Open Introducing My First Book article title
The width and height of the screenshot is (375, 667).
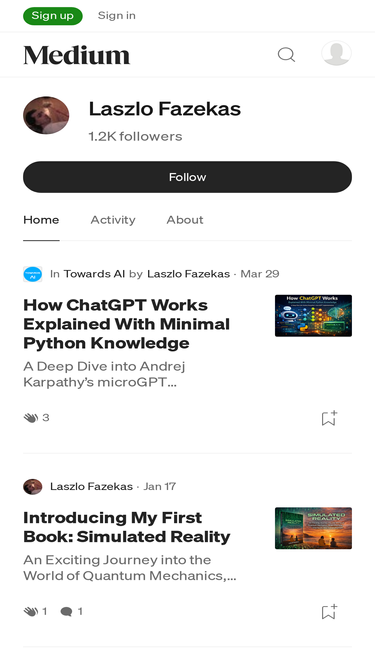127,527
